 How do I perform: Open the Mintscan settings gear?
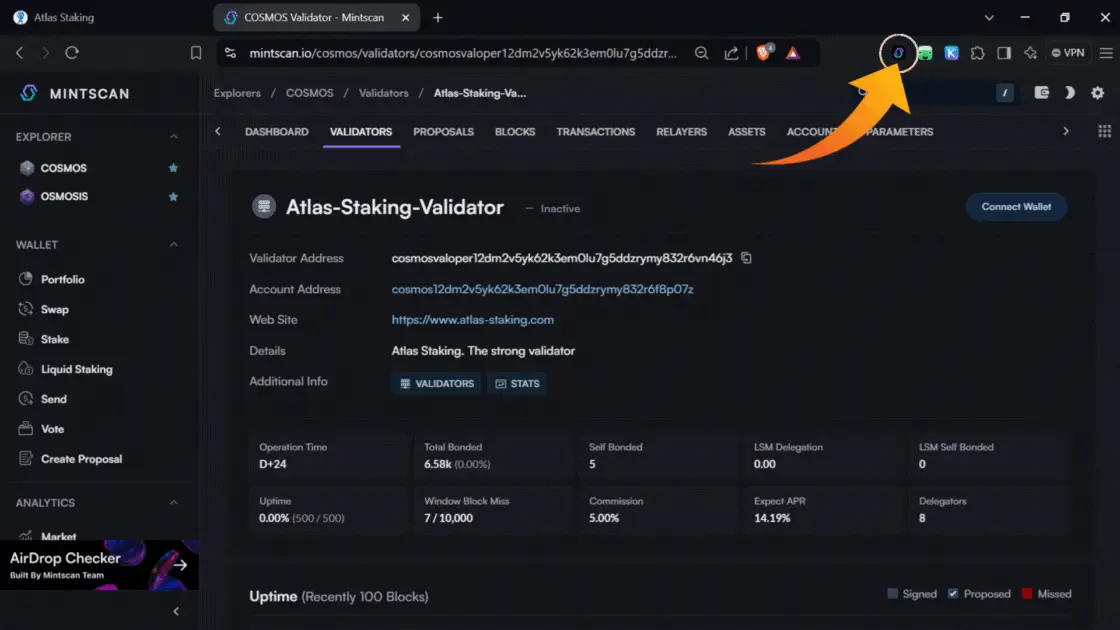tap(1097, 93)
